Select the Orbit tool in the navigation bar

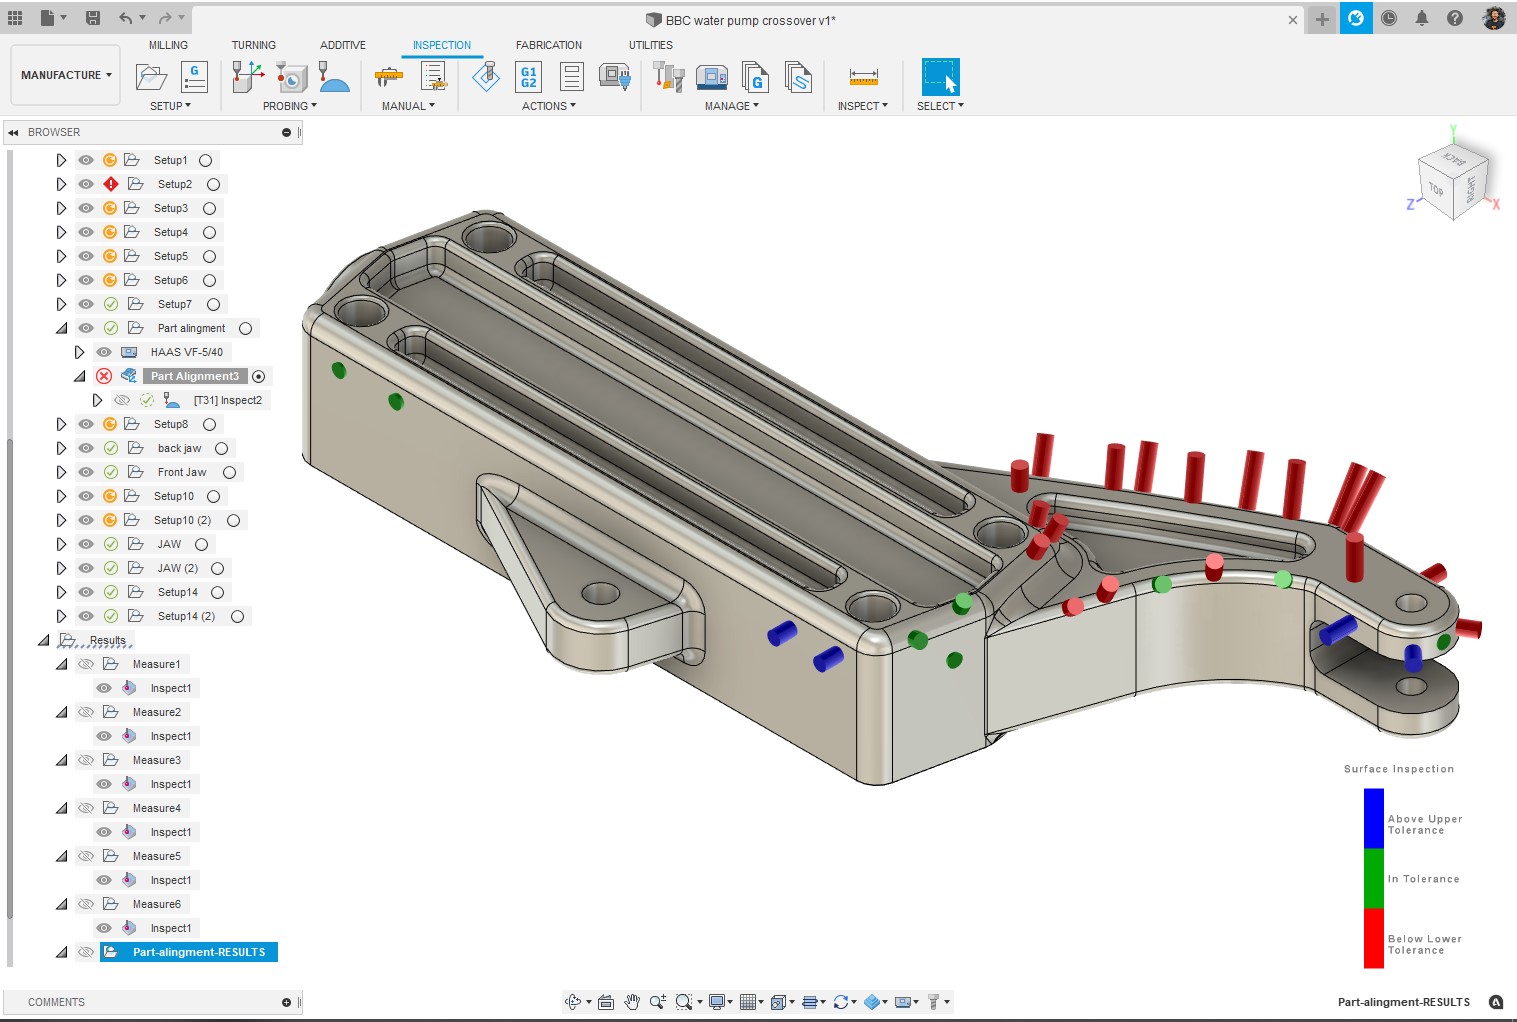572,1001
